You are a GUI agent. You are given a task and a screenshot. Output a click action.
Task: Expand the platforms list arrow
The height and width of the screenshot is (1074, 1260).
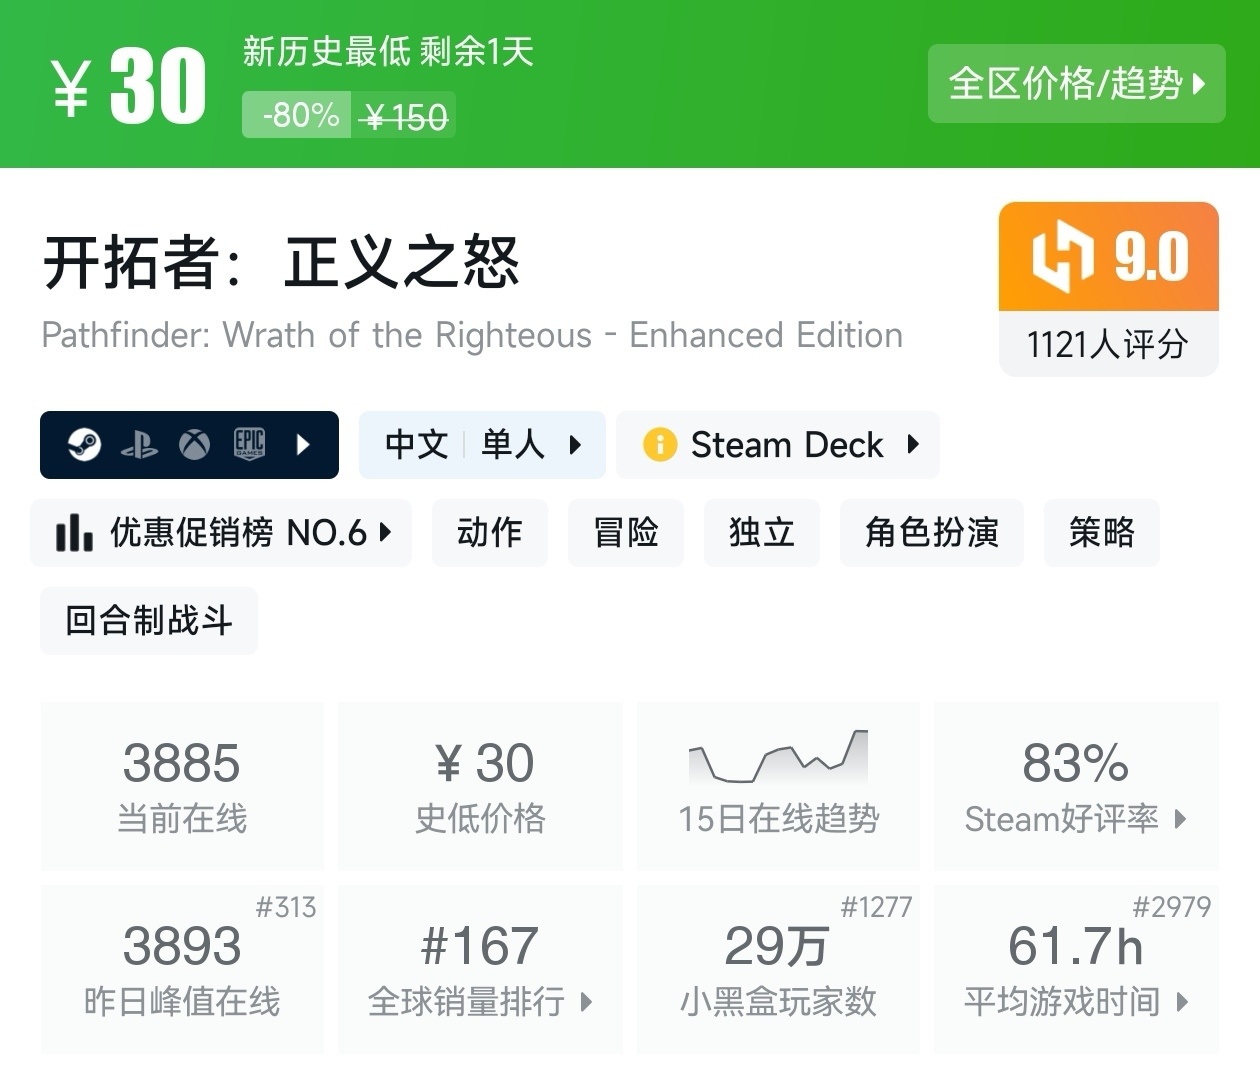click(x=304, y=444)
